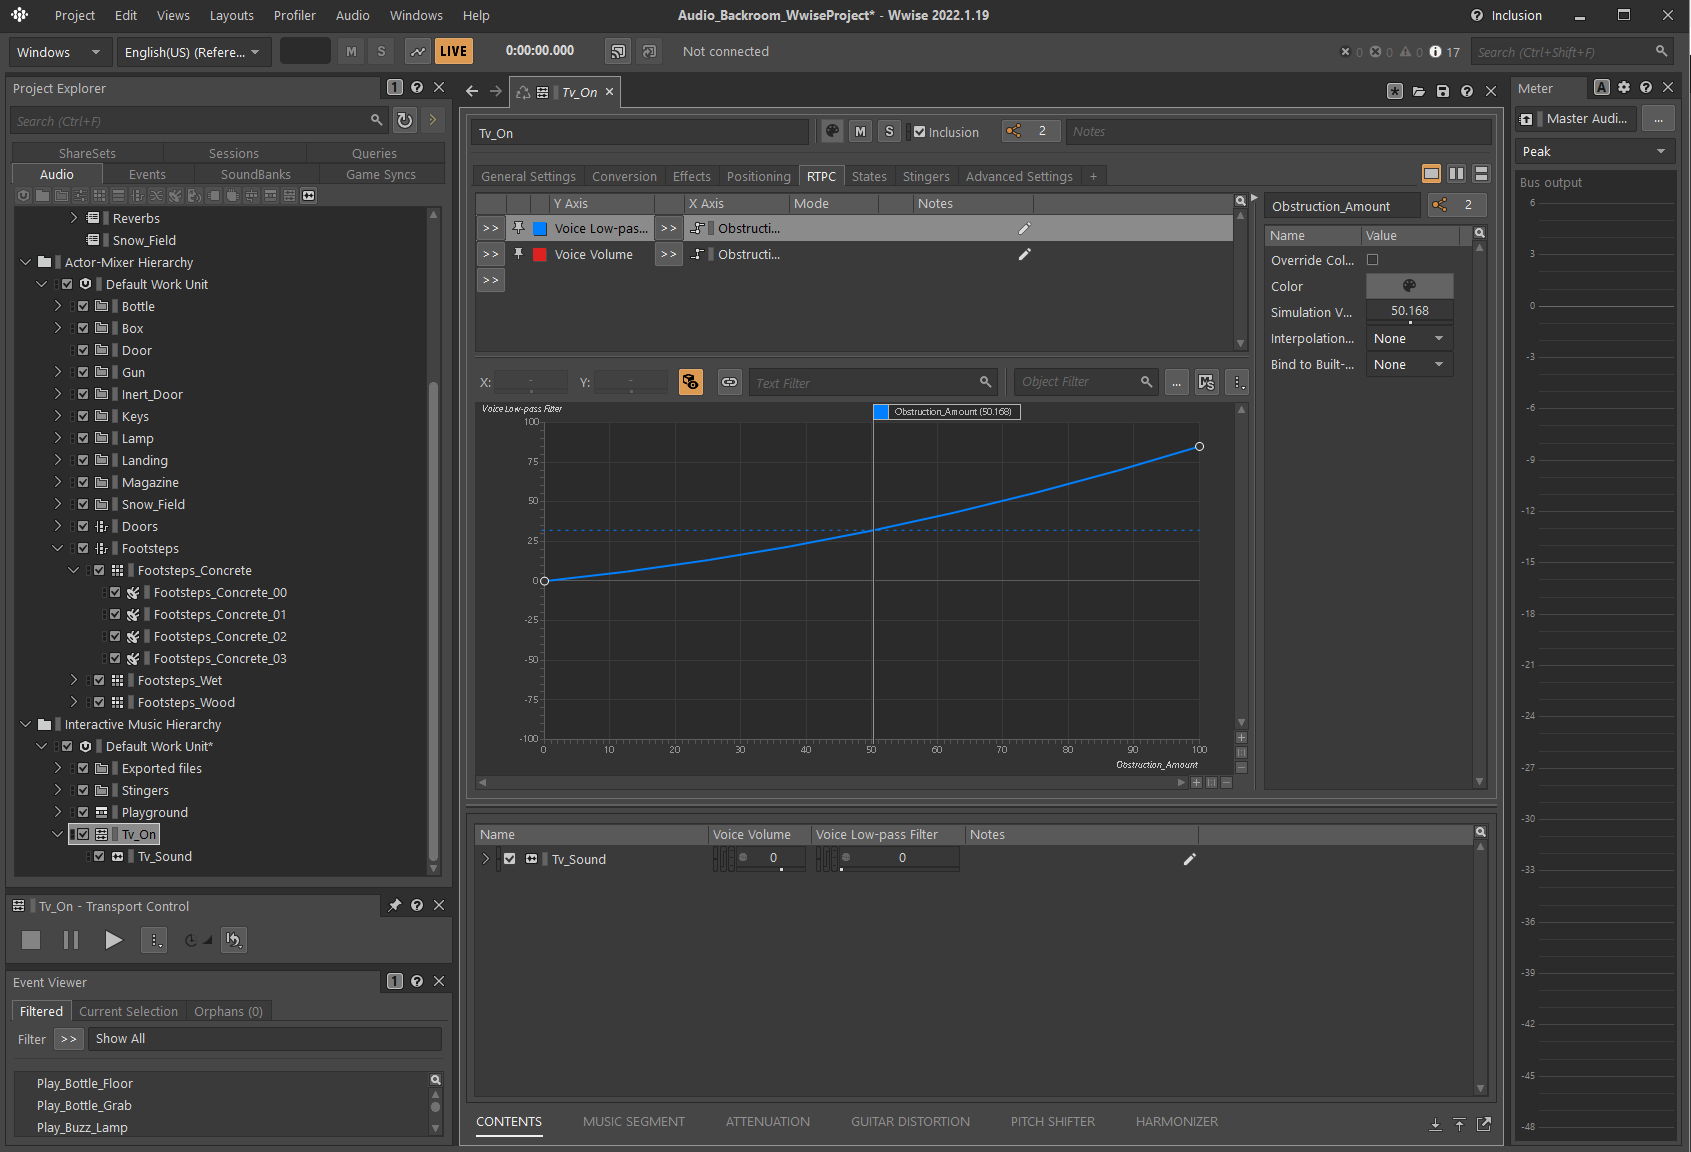
Task: Click the Mute button beside Tv_On name
Action: (860, 131)
